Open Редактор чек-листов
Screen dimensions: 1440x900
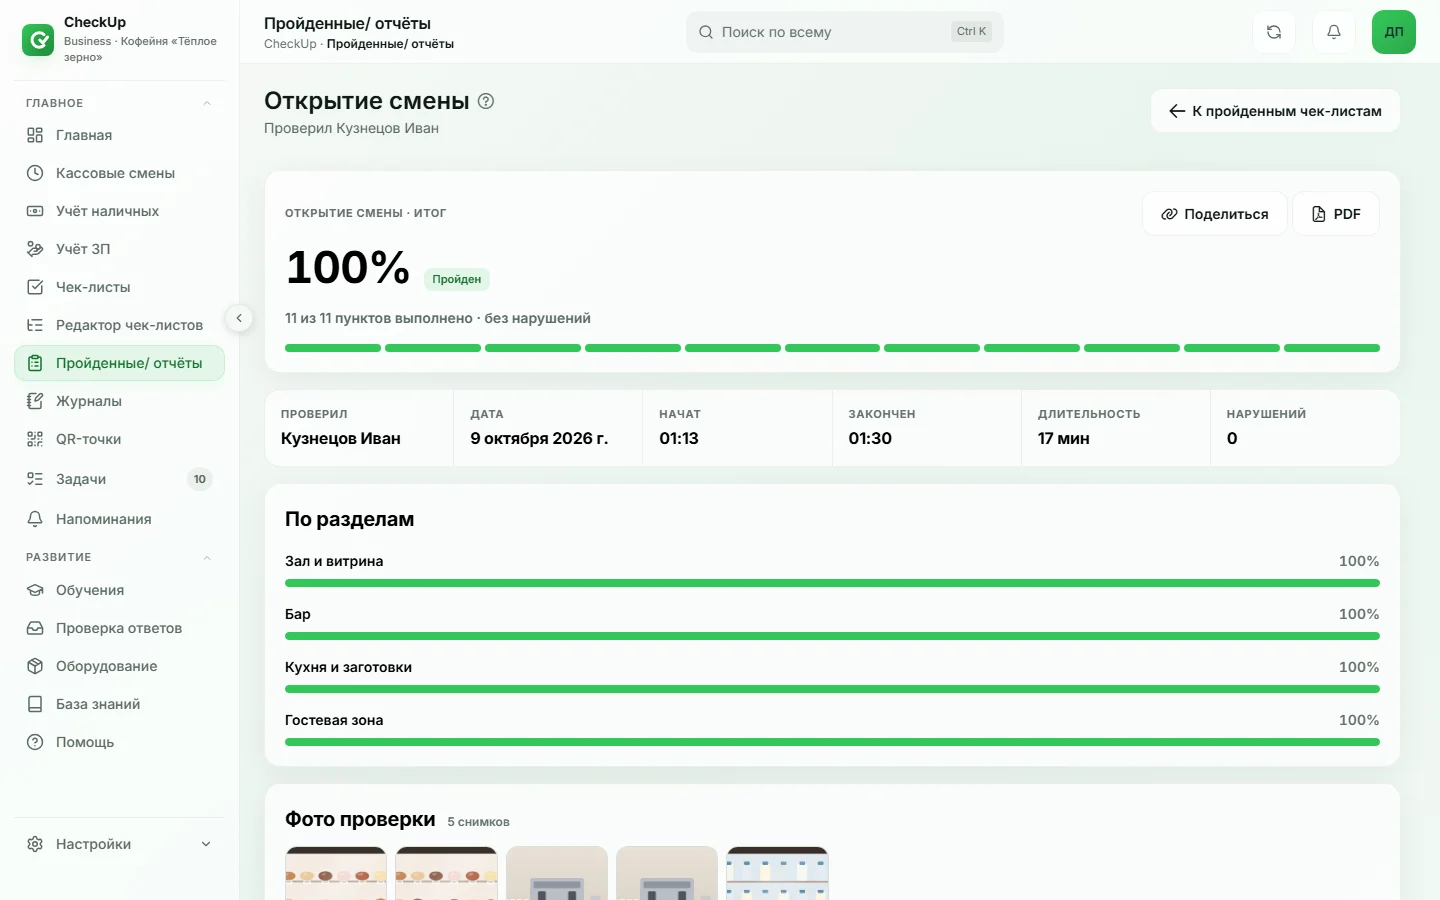(119, 325)
